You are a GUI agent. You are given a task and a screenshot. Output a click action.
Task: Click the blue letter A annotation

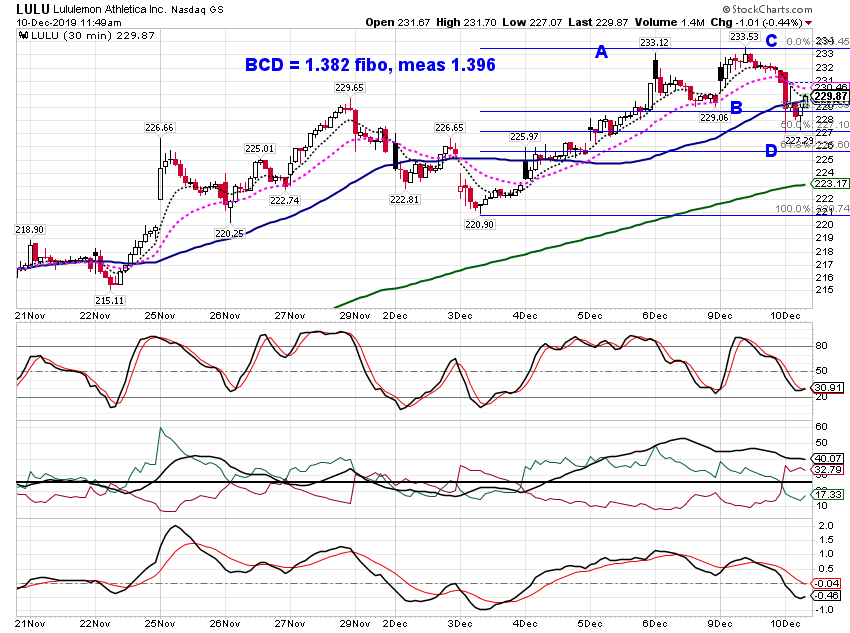(x=601, y=52)
